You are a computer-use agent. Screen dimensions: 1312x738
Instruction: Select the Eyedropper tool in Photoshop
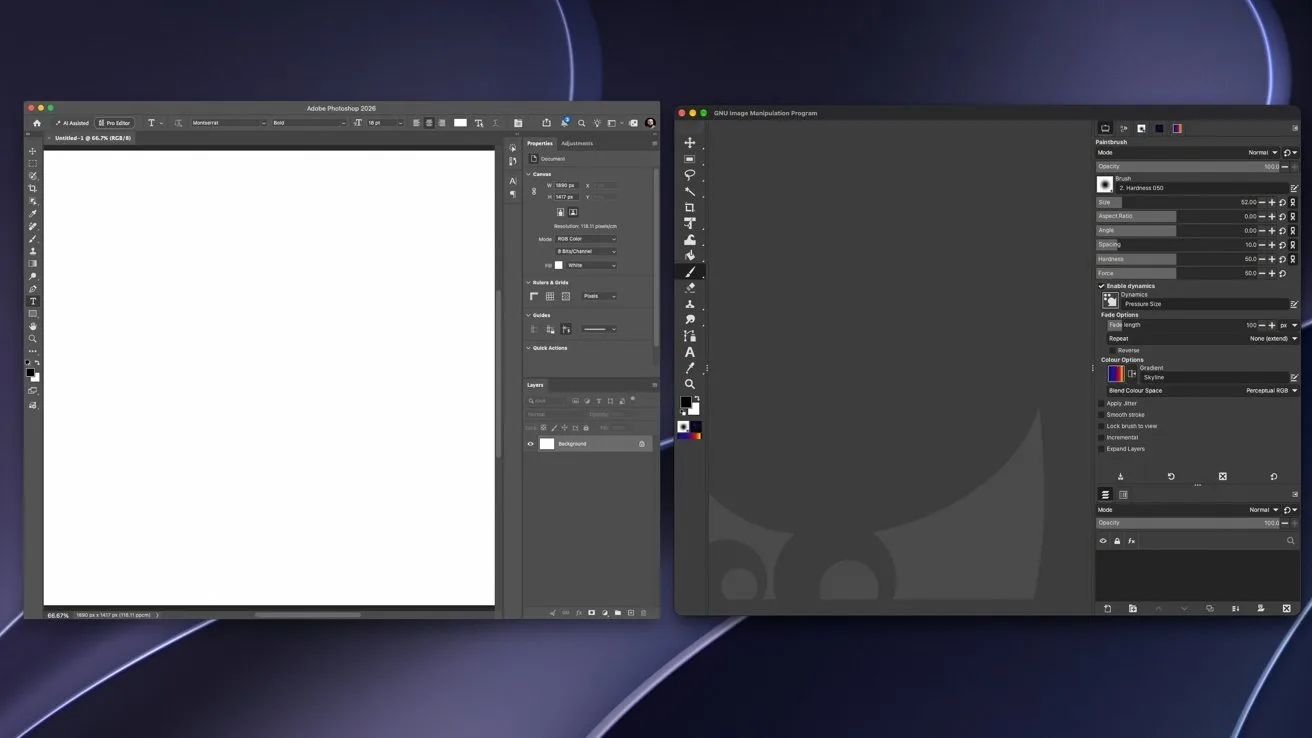(x=33, y=213)
